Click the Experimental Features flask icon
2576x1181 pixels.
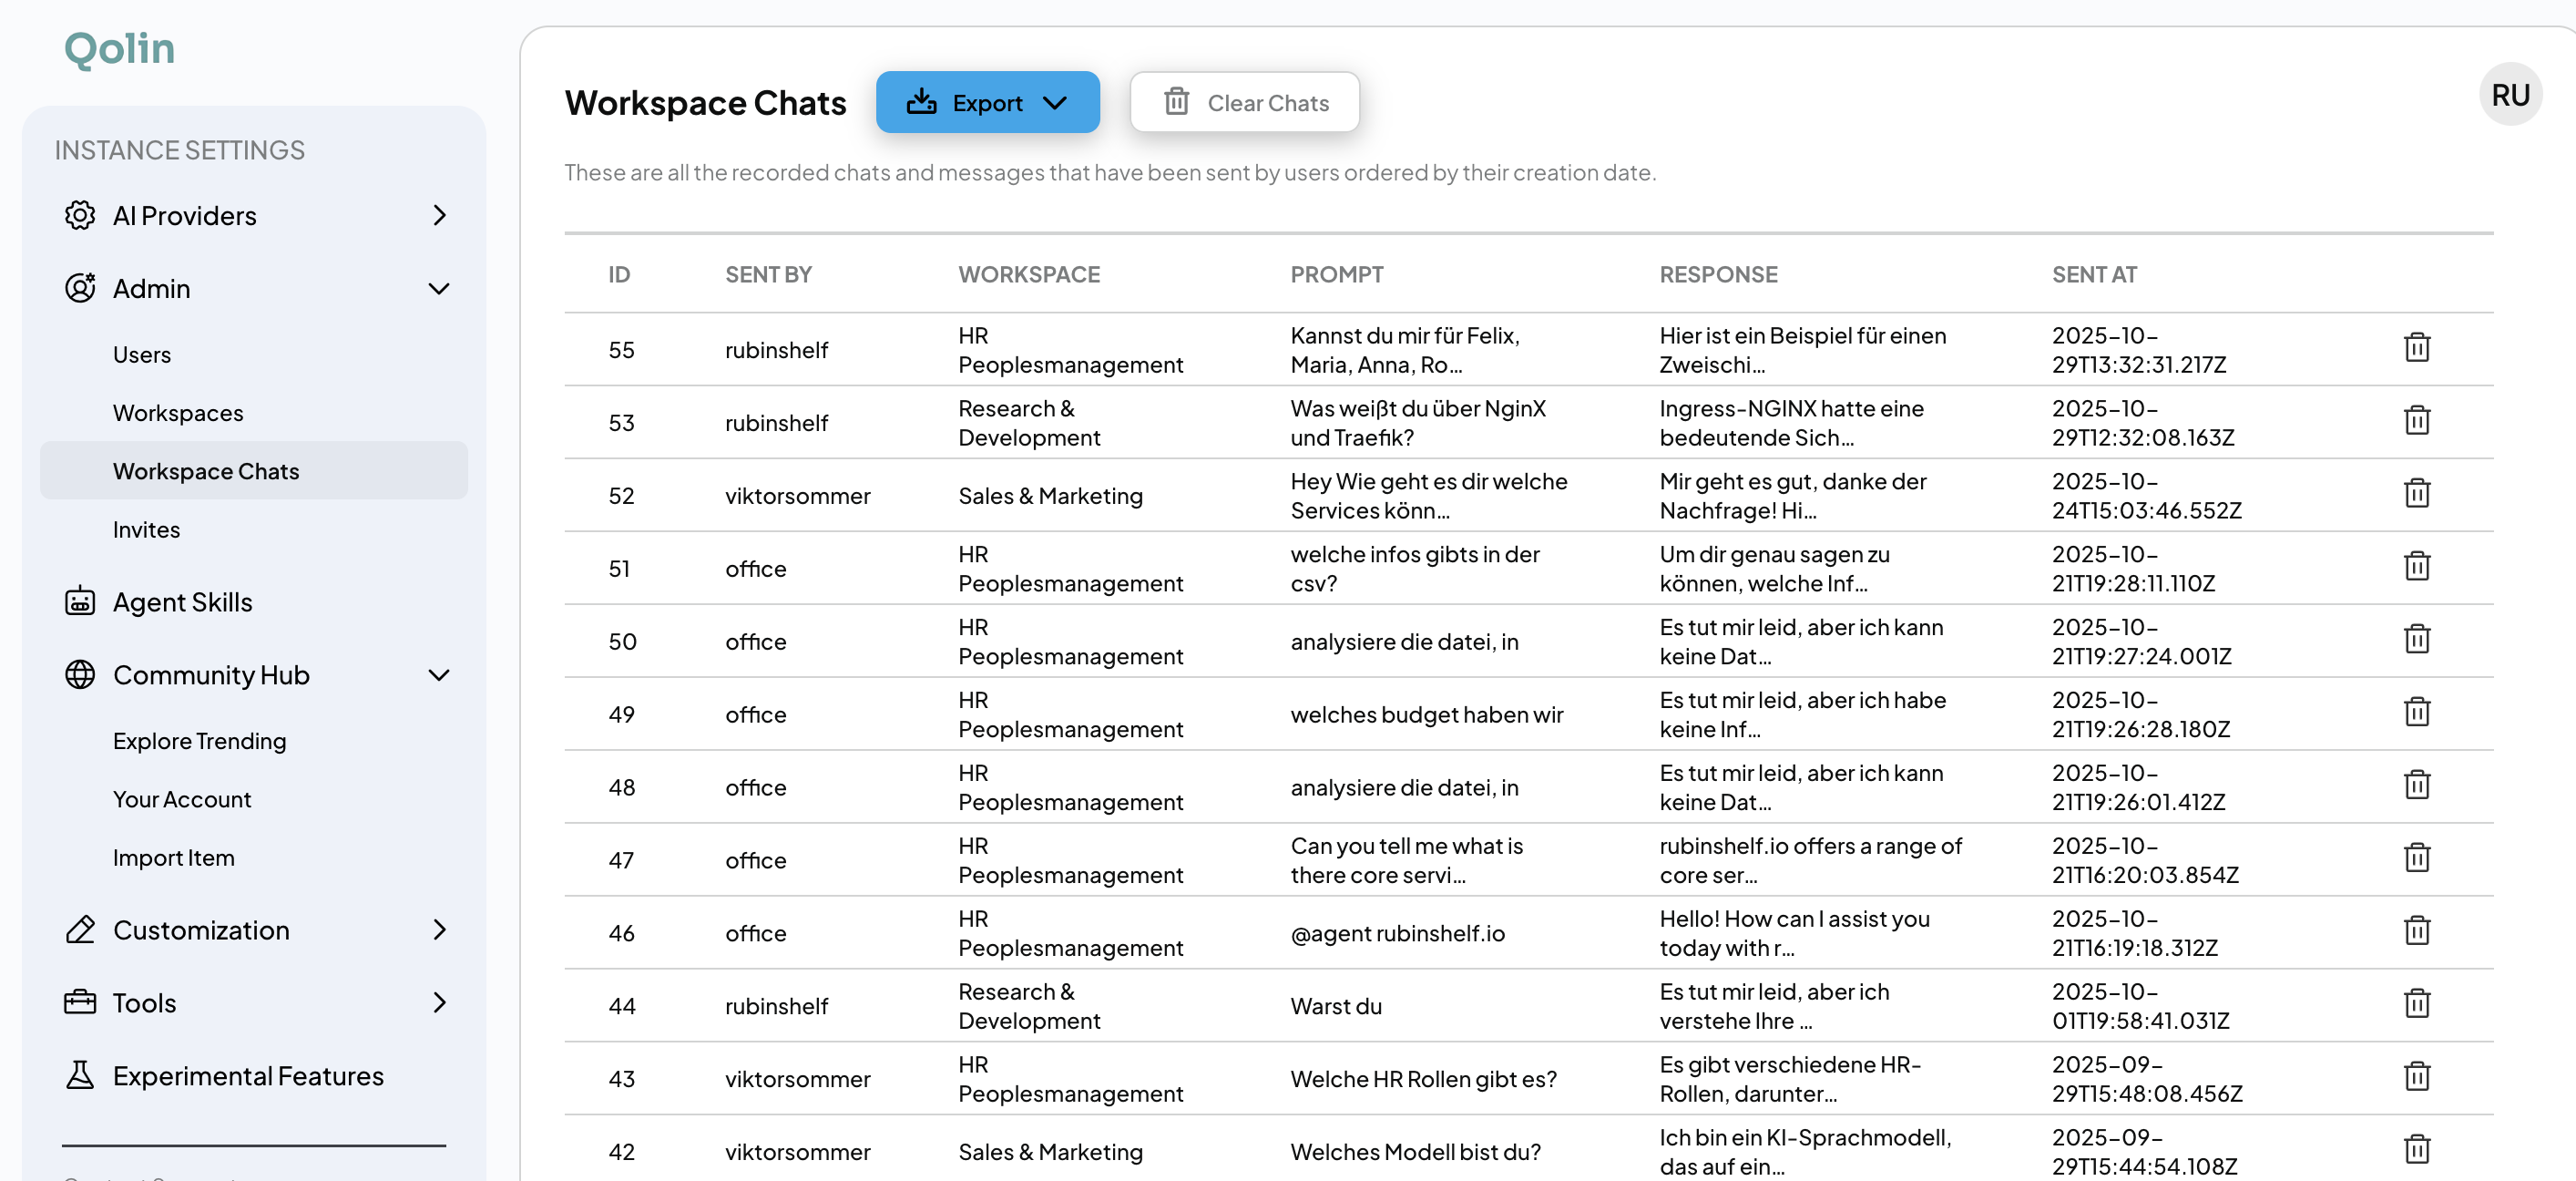pos(79,1075)
